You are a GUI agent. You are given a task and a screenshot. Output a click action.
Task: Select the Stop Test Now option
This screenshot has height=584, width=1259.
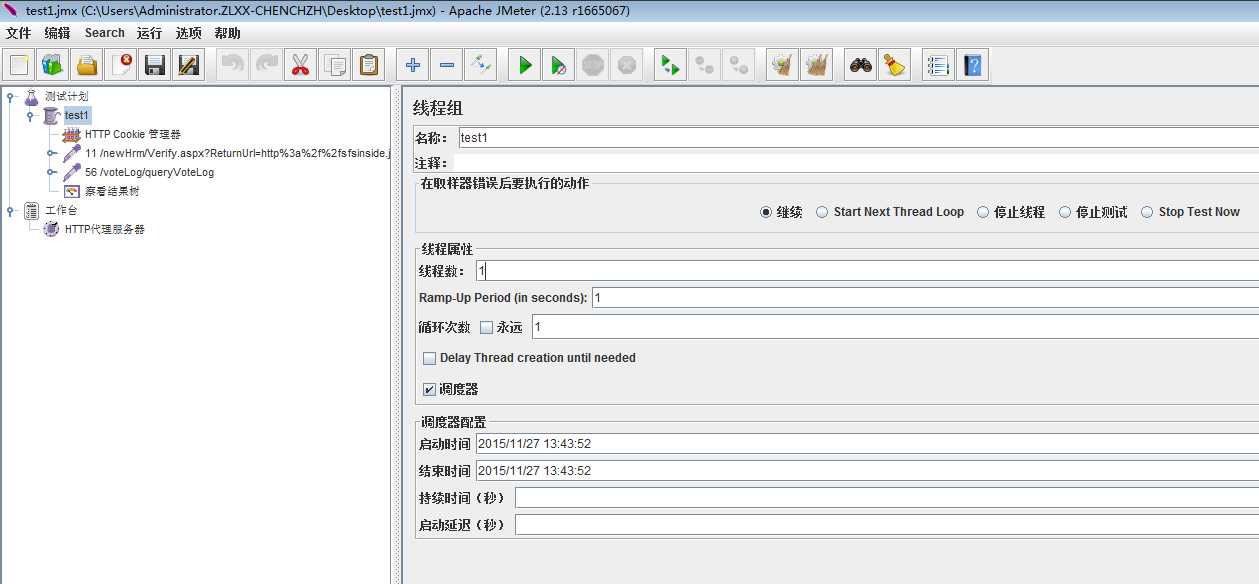click(x=1148, y=212)
